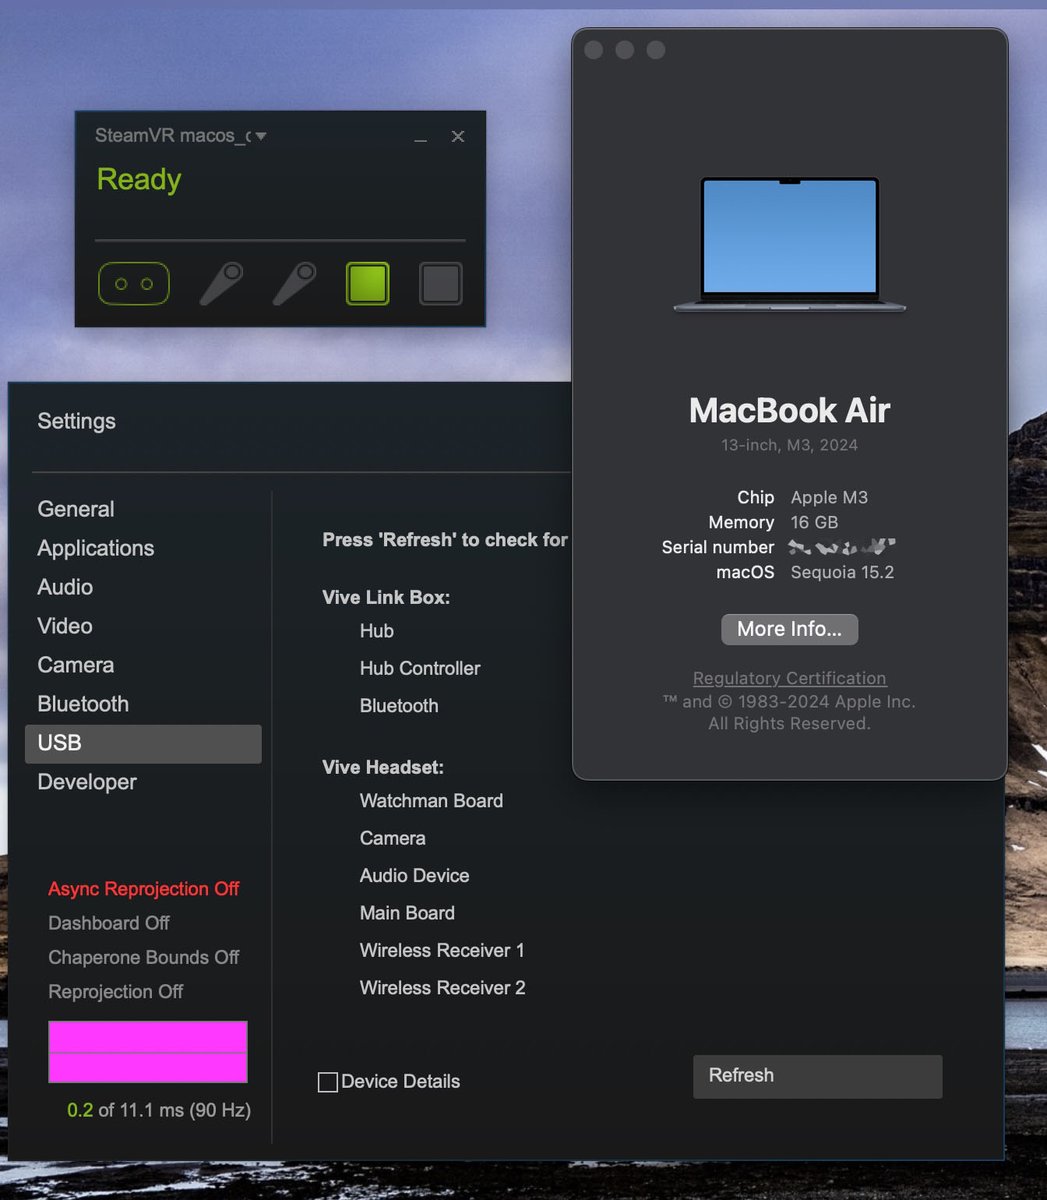Close the SteamVR status window

pyautogui.click(x=458, y=136)
